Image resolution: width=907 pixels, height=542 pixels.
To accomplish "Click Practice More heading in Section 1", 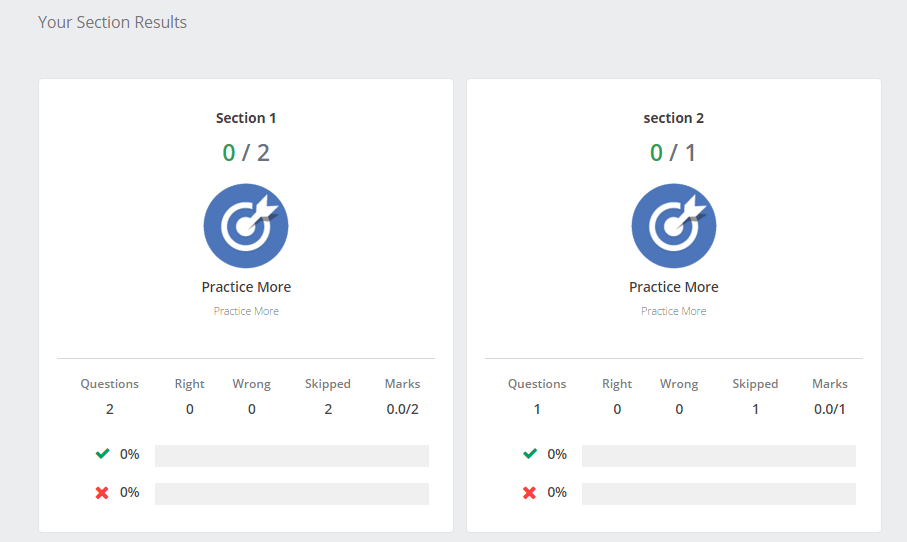I will (246, 287).
